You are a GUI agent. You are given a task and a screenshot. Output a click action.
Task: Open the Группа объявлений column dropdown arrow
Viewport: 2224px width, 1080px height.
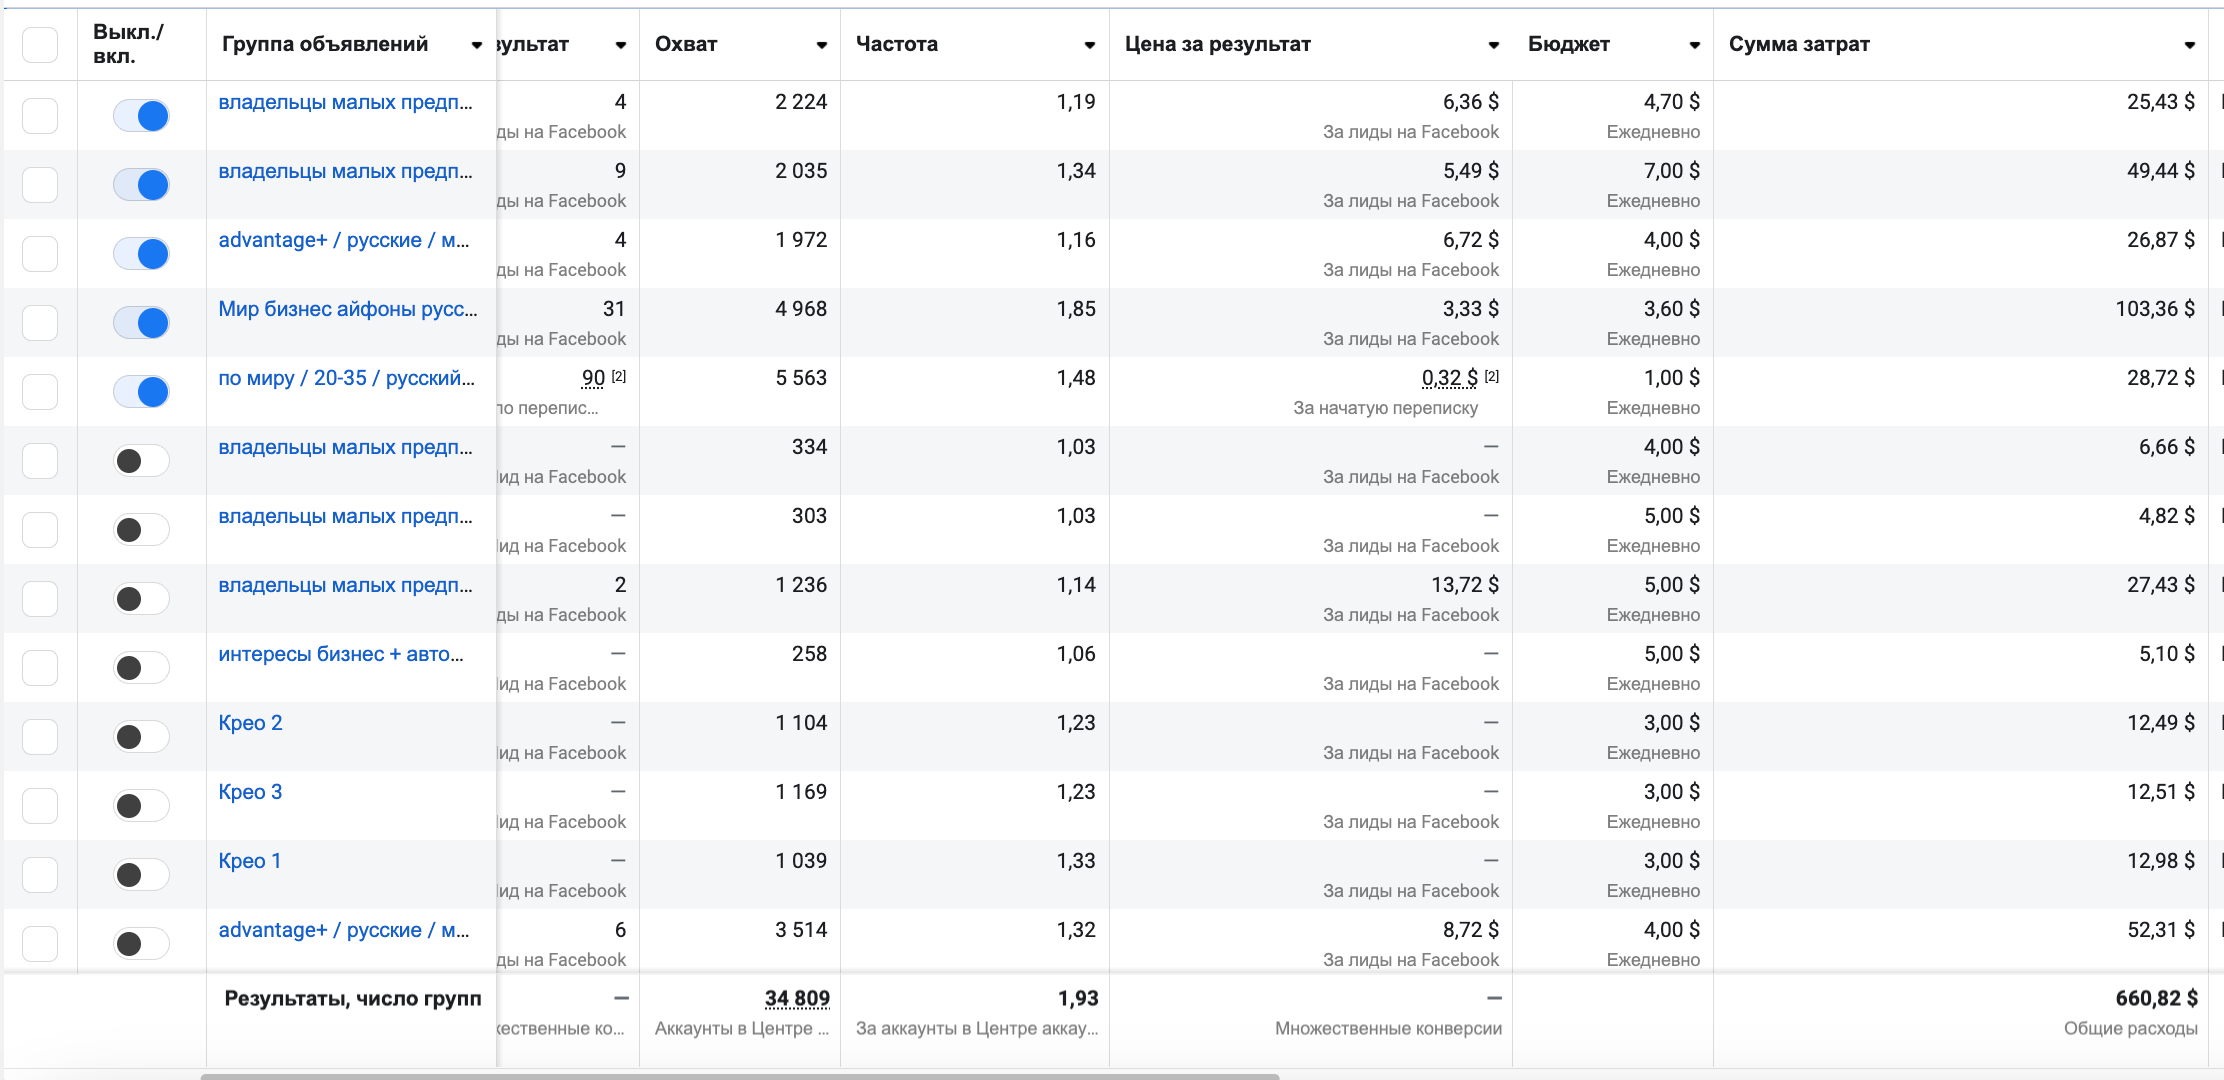(476, 45)
